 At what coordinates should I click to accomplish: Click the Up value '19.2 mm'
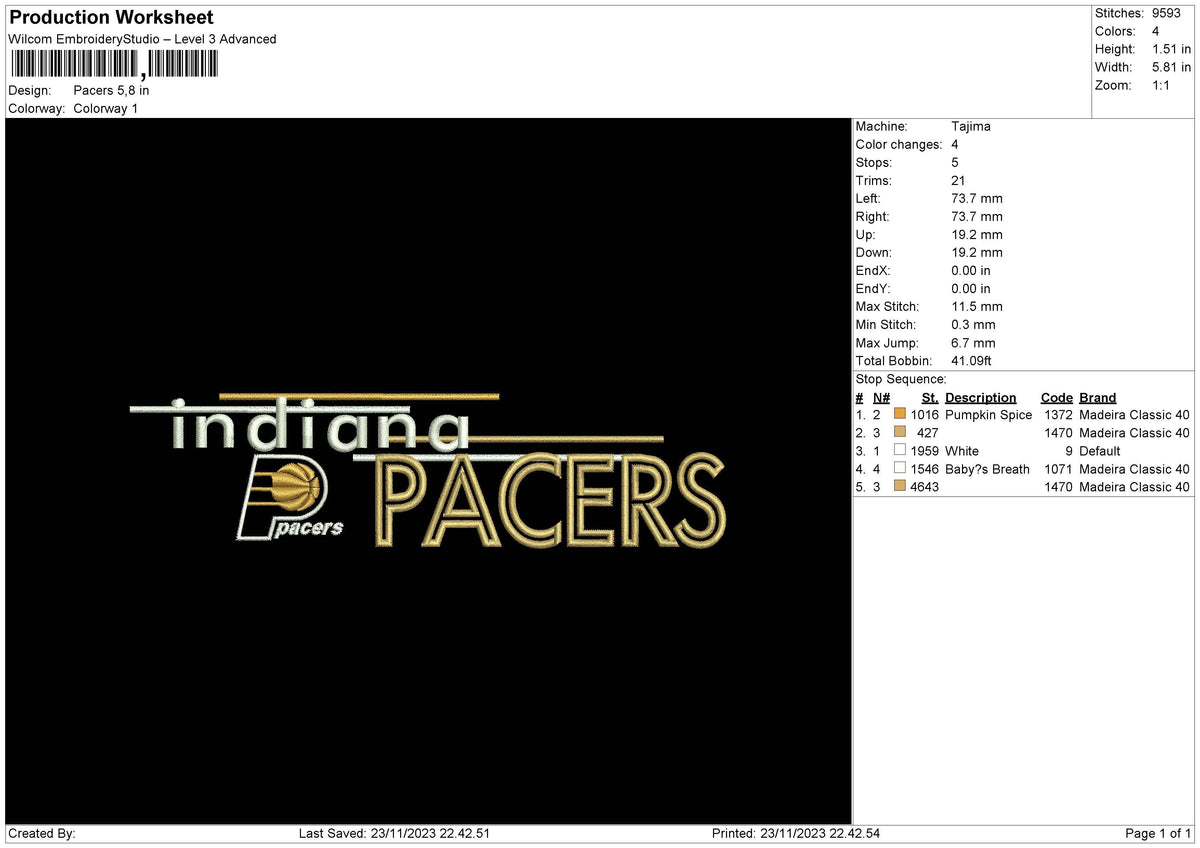tap(977, 234)
